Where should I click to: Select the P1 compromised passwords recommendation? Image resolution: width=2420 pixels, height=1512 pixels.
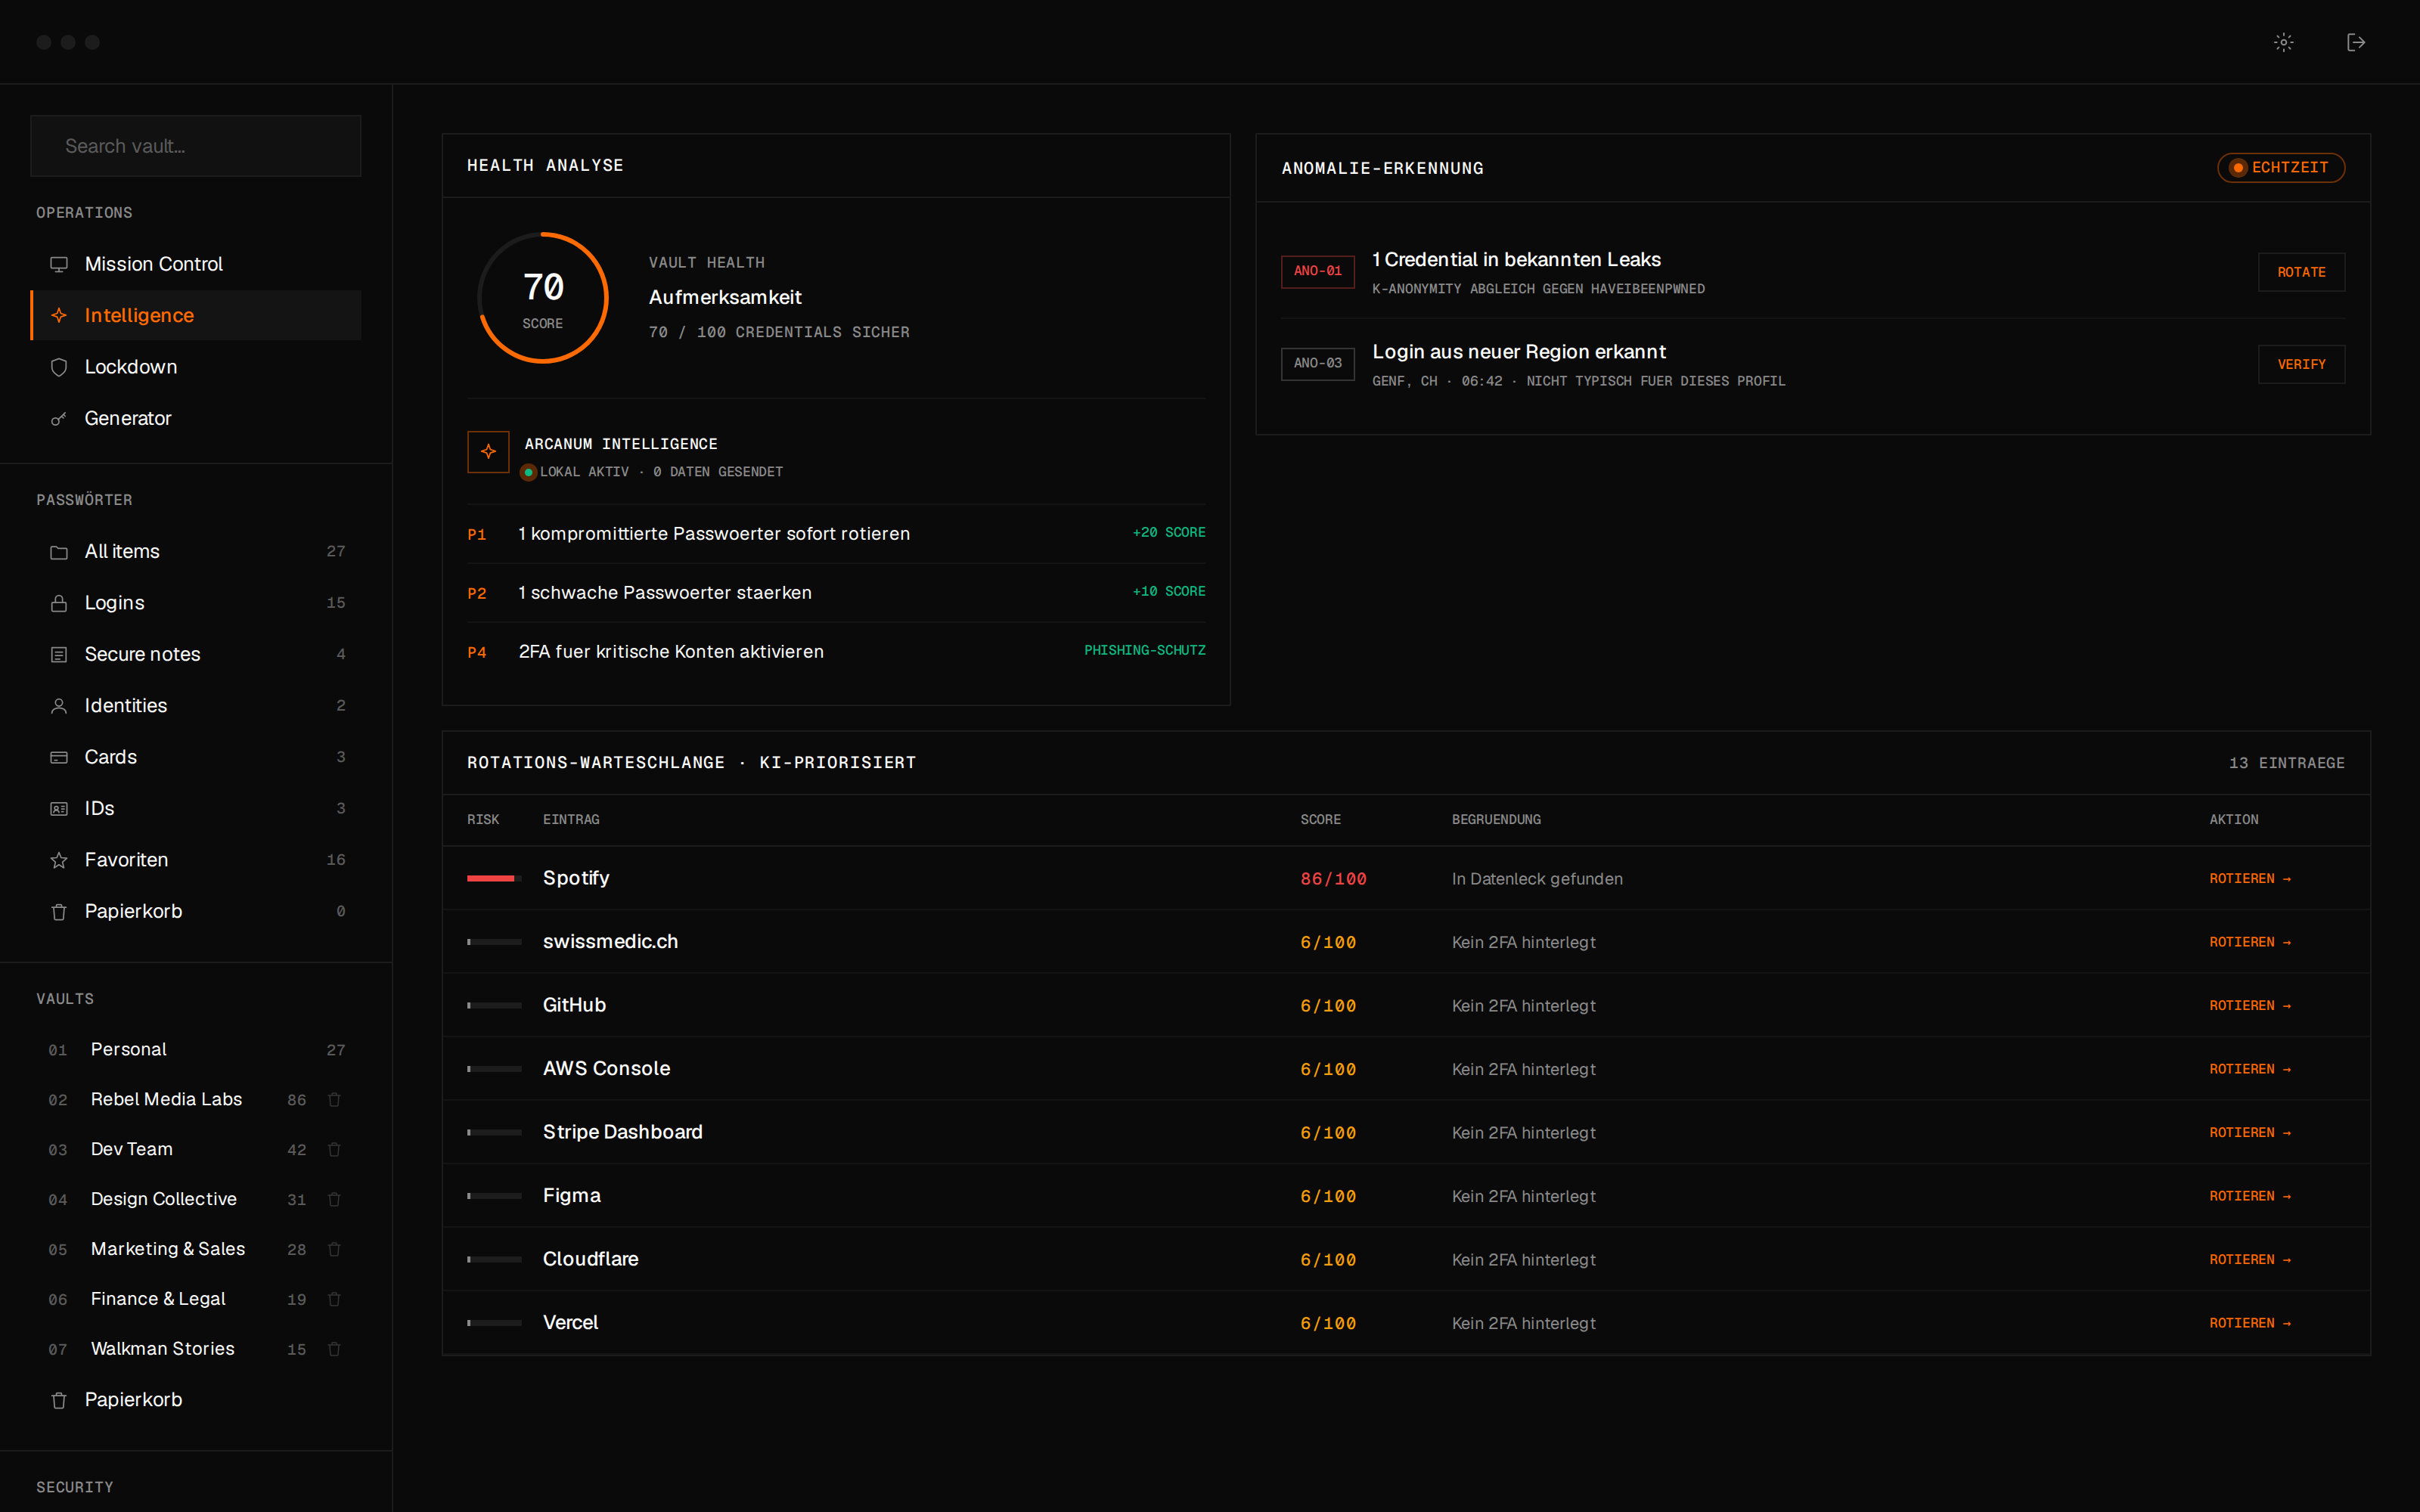[836, 534]
